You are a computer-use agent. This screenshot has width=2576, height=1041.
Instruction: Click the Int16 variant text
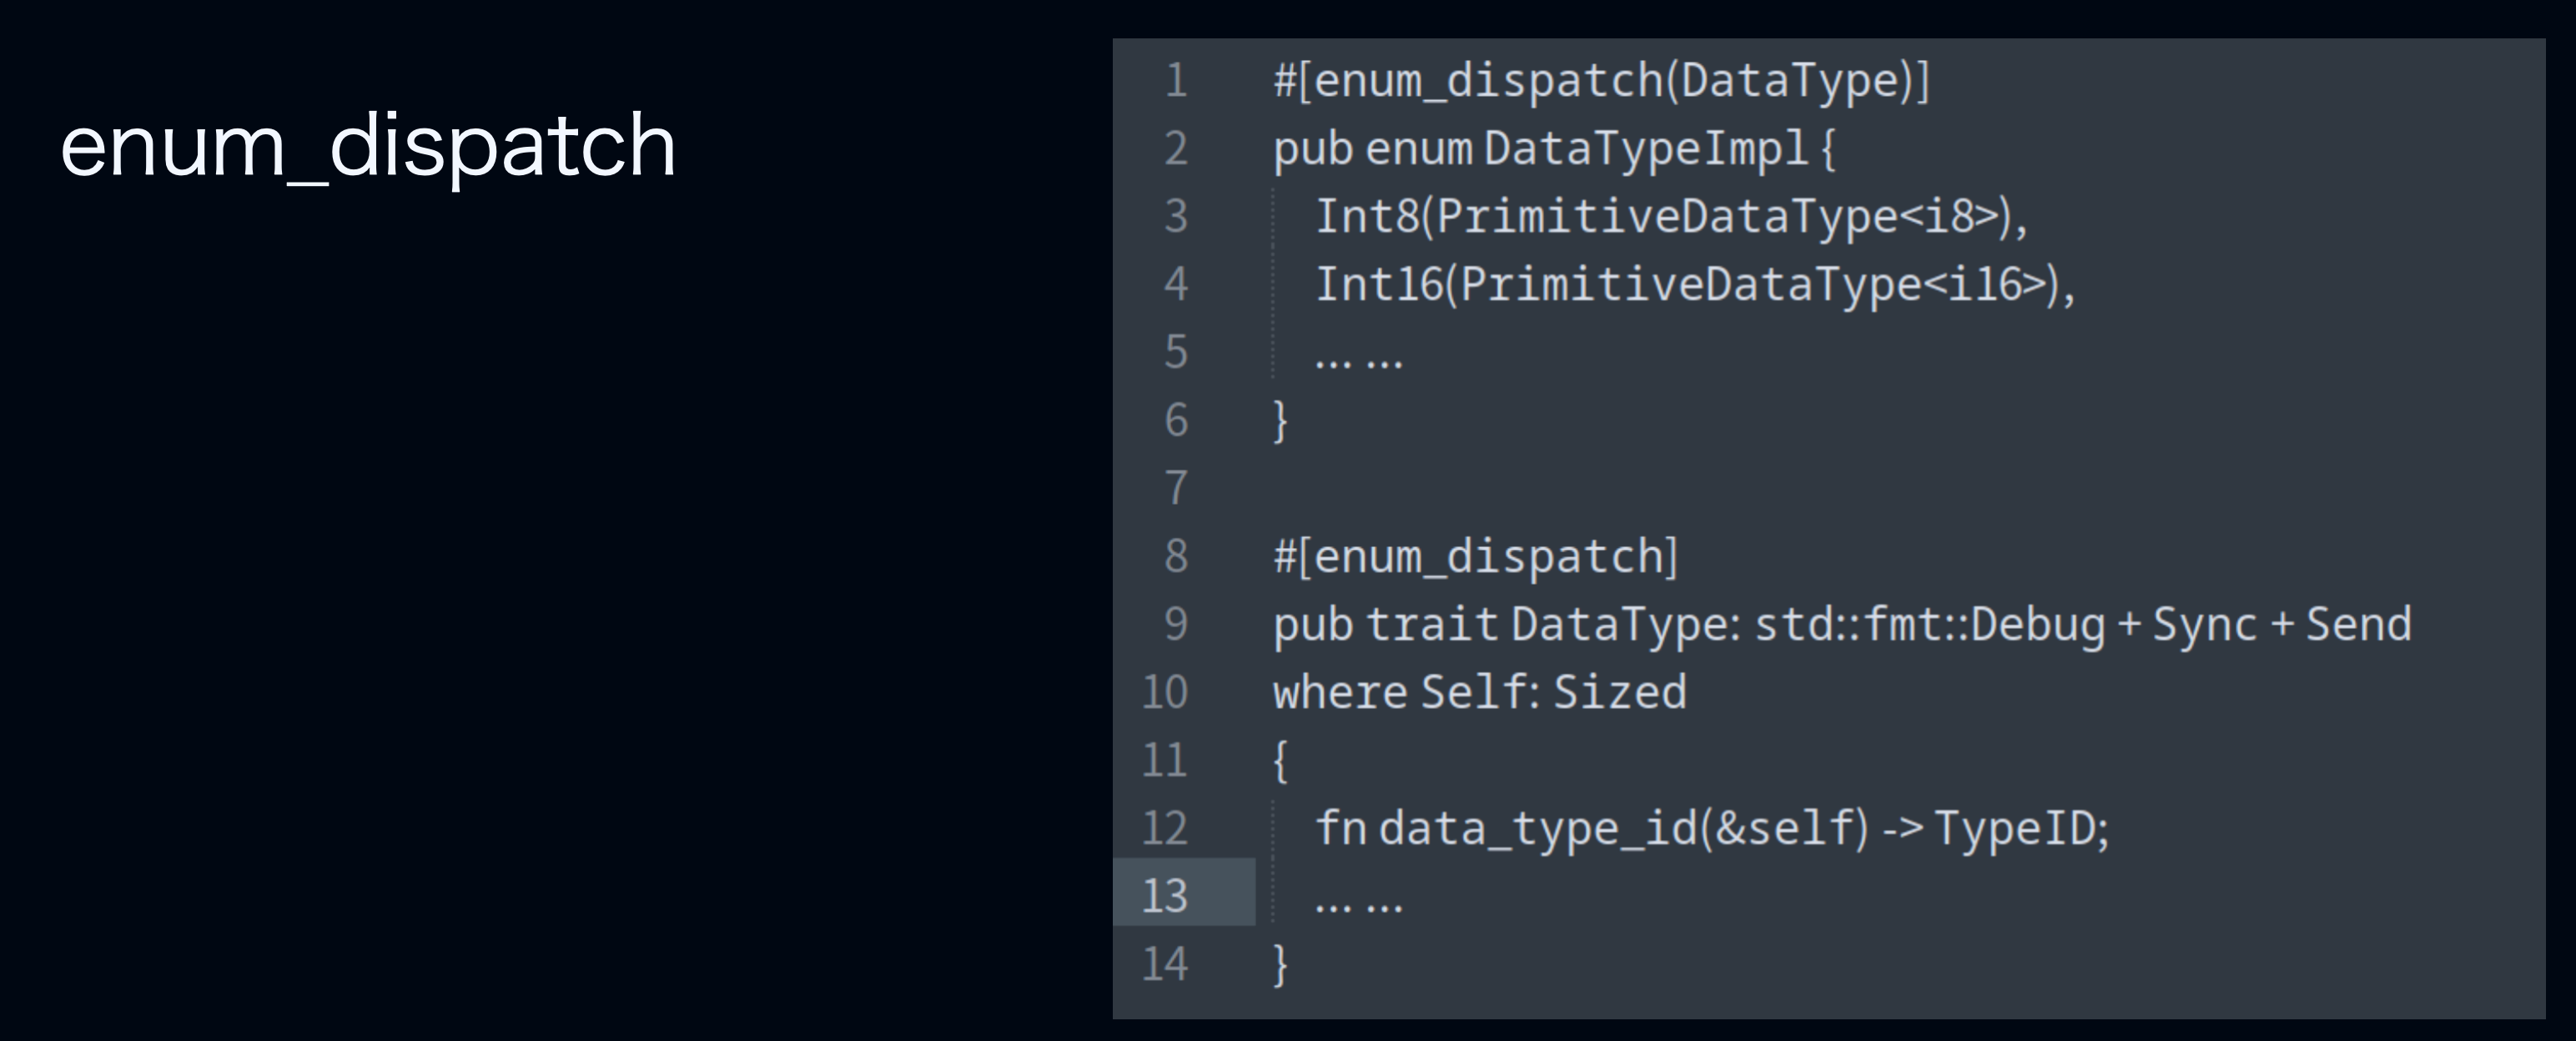(x=1379, y=284)
